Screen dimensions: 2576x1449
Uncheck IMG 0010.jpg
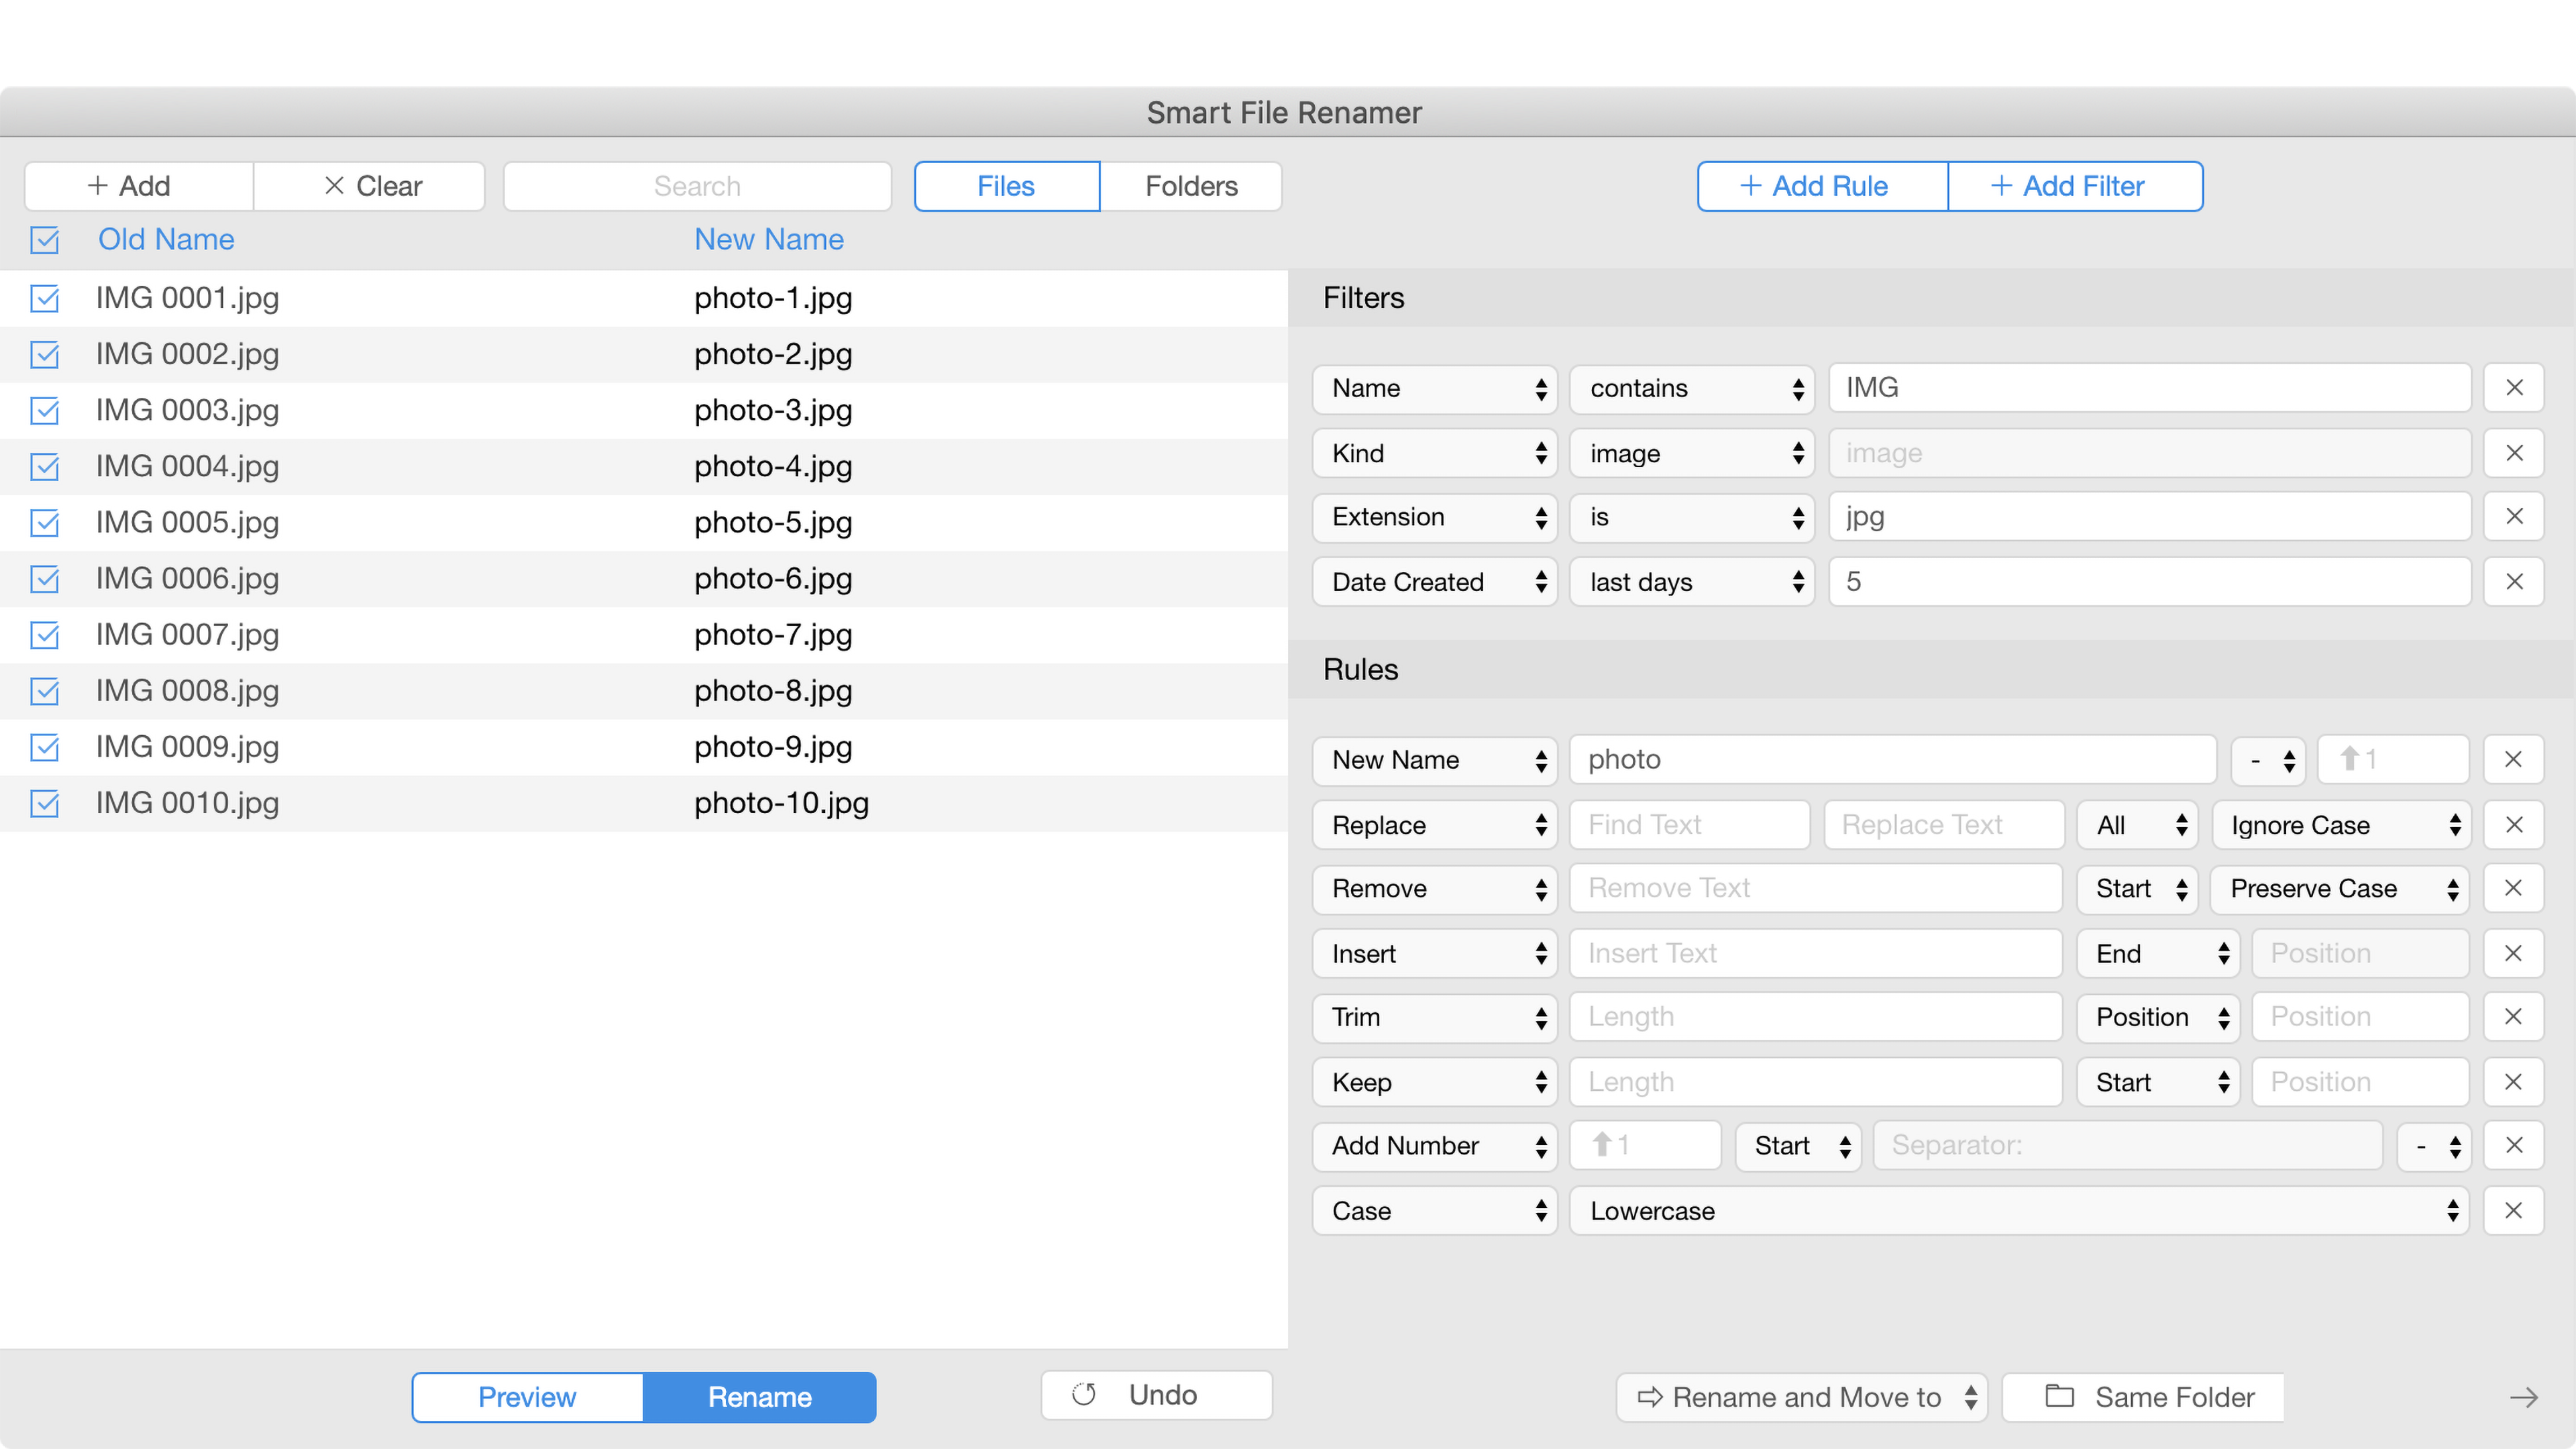[x=44, y=803]
